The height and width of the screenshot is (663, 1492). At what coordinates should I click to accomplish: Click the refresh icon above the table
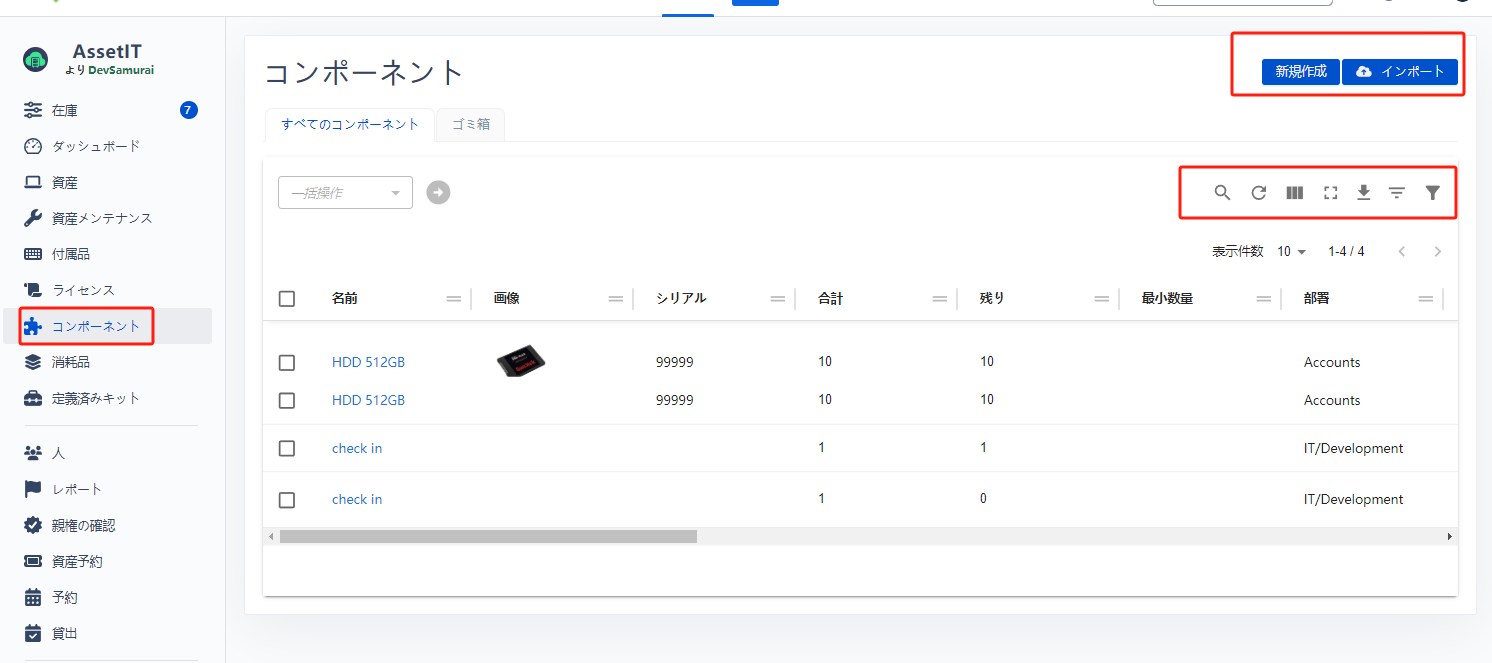1259,193
